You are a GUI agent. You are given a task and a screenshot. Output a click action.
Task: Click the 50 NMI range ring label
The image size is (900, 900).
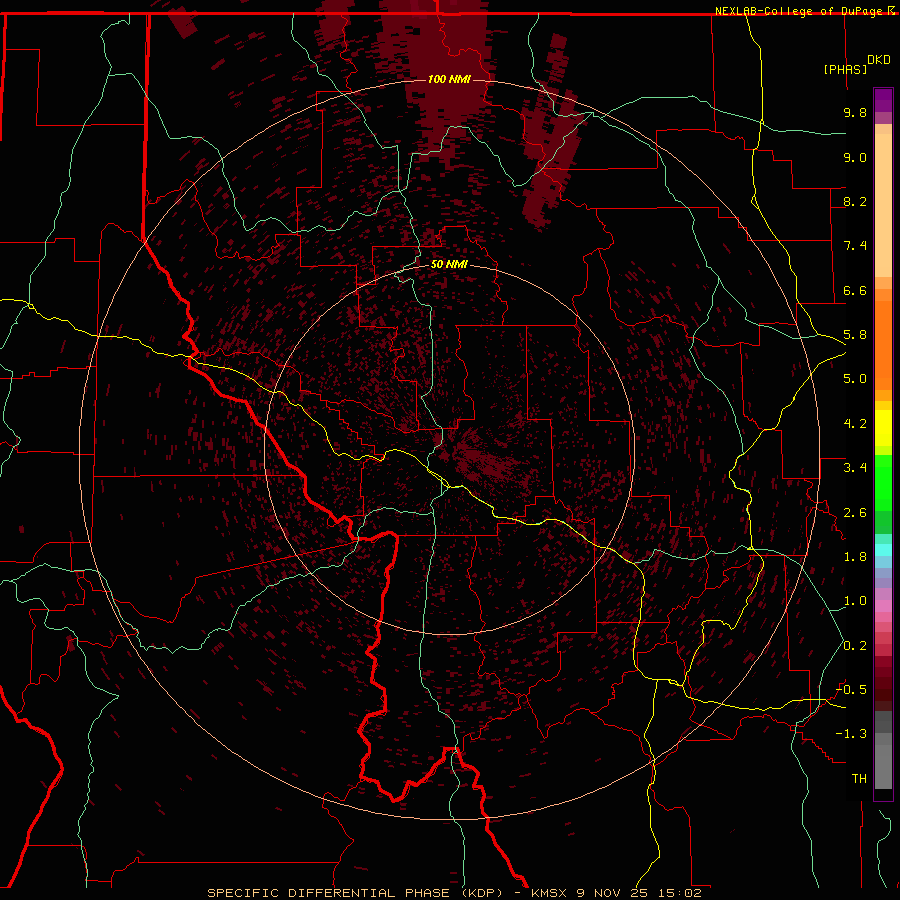[x=449, y=265]
